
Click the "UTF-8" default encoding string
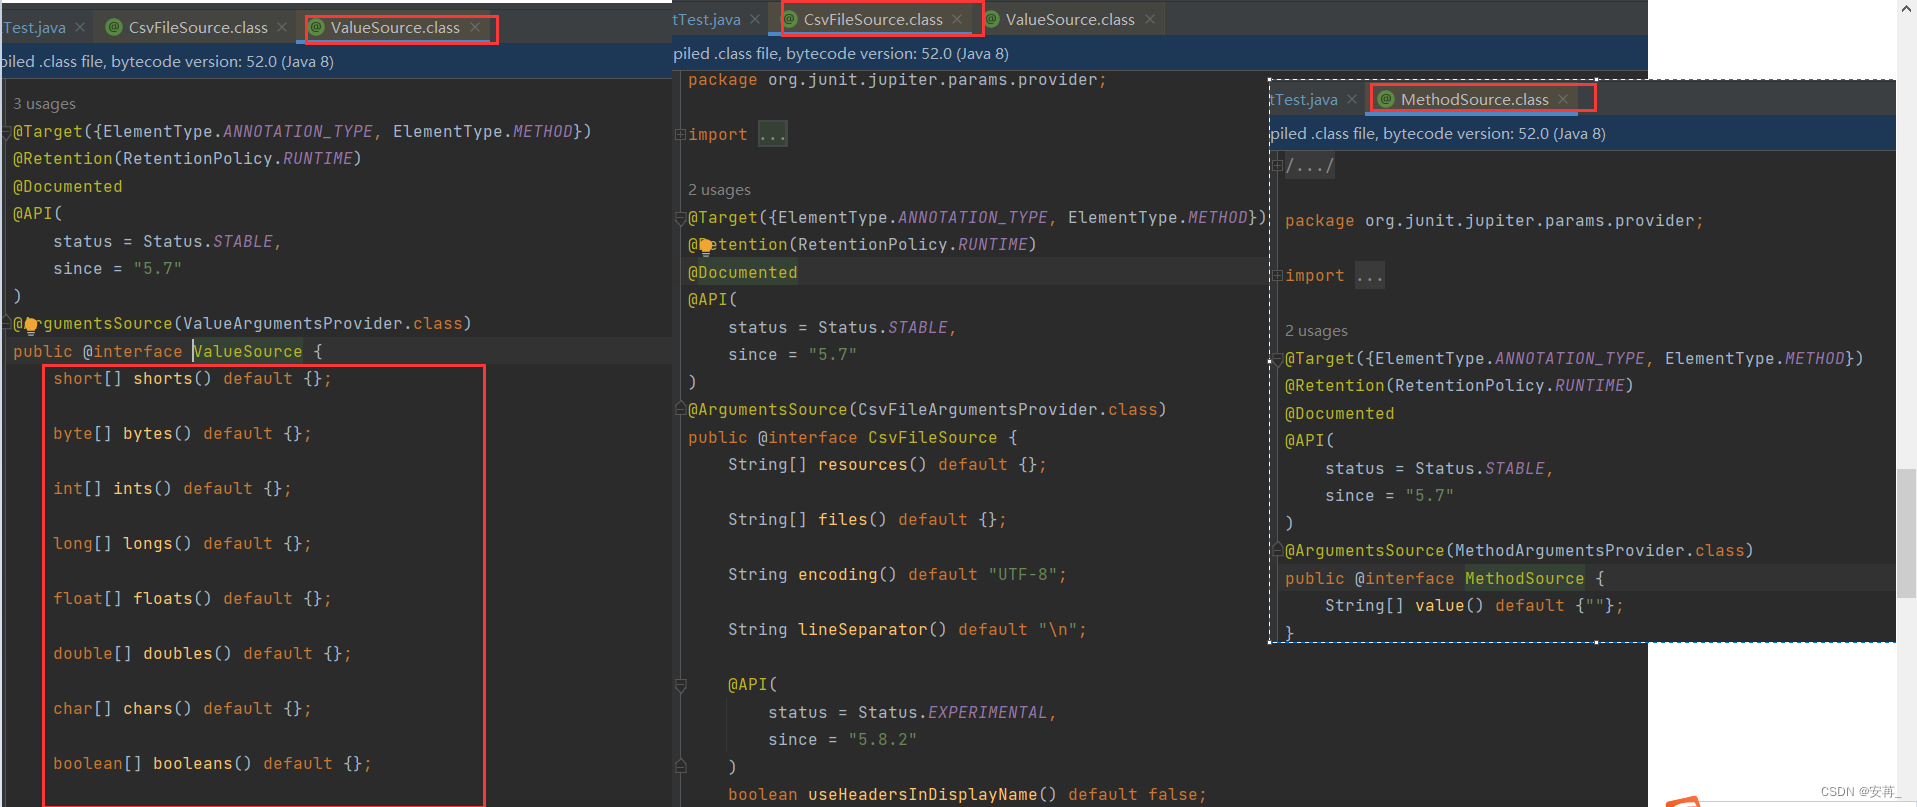pyautogui.click(x=1022, y=575)
